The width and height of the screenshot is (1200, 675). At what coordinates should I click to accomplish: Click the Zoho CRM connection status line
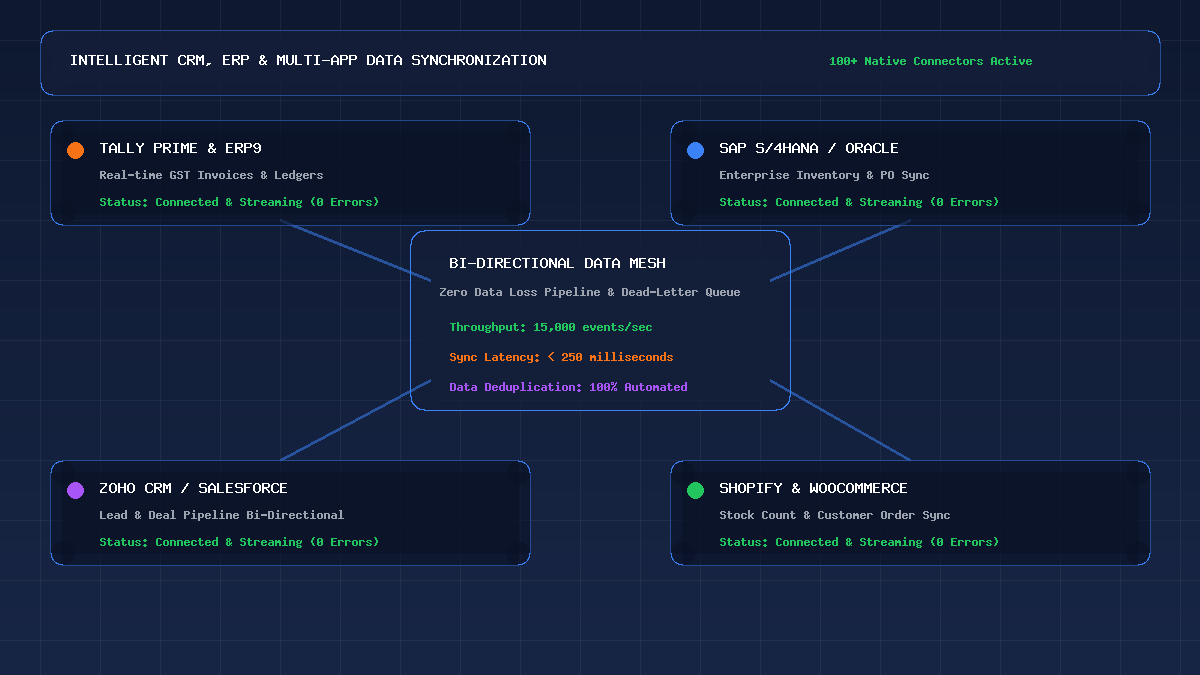point(239,542)
